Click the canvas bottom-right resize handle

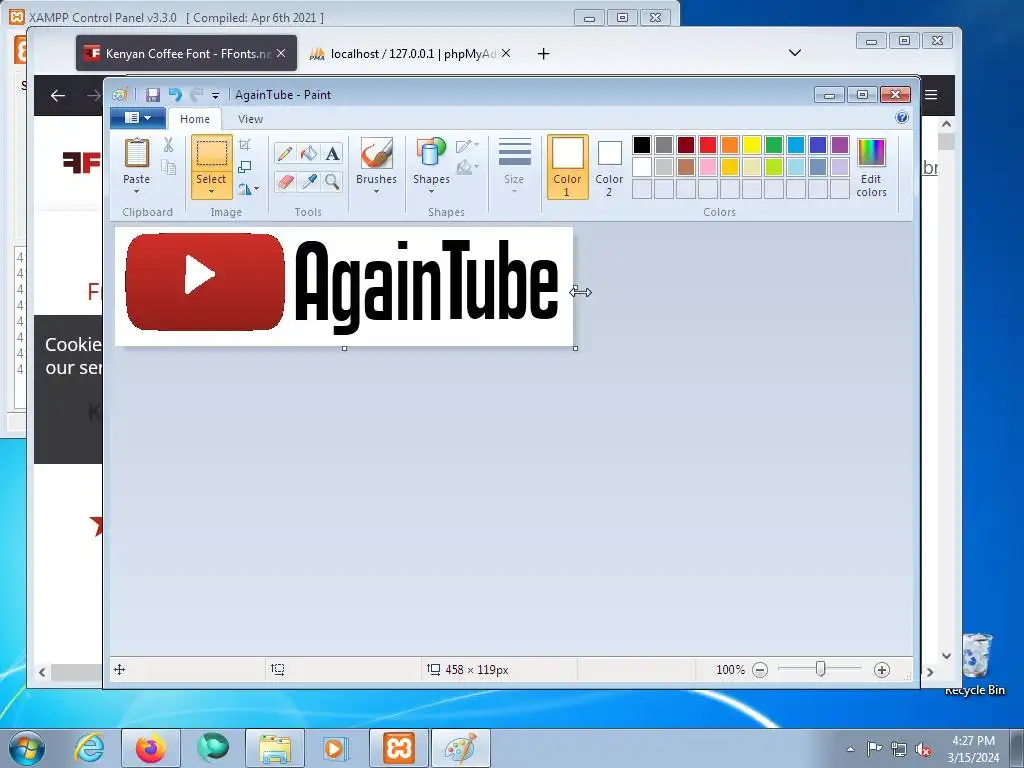point(575,349)
